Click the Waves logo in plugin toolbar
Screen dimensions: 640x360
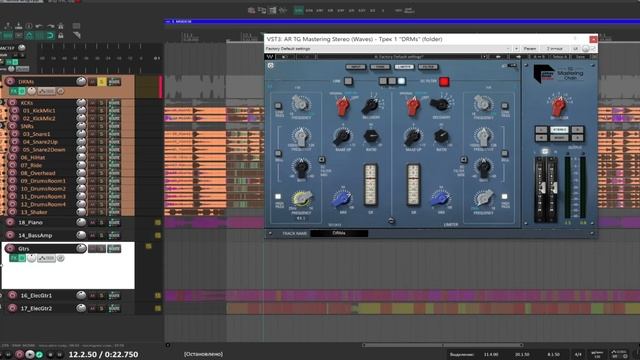click(270, 57)
